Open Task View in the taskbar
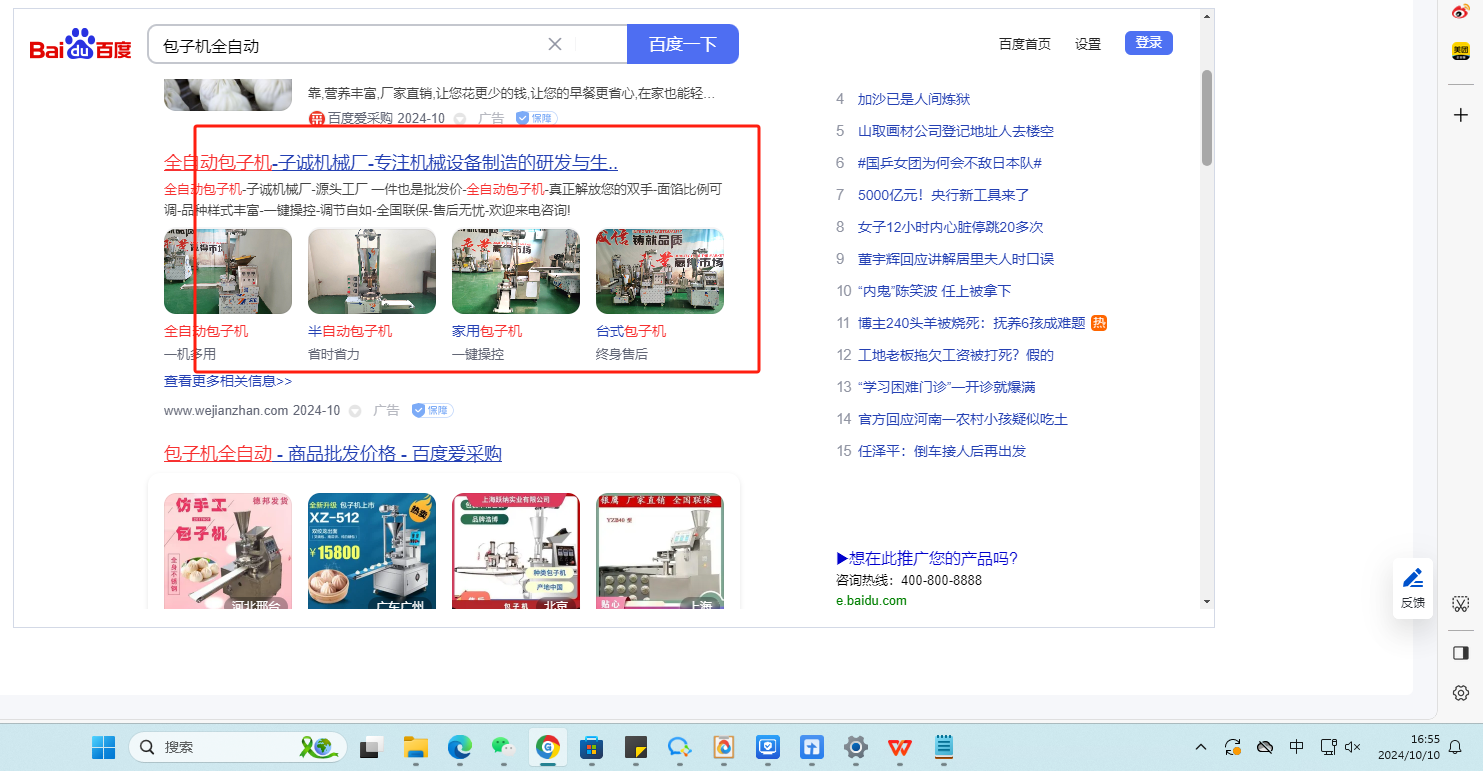Screen dimensions: 1483x771 click(x=373, y=747)
